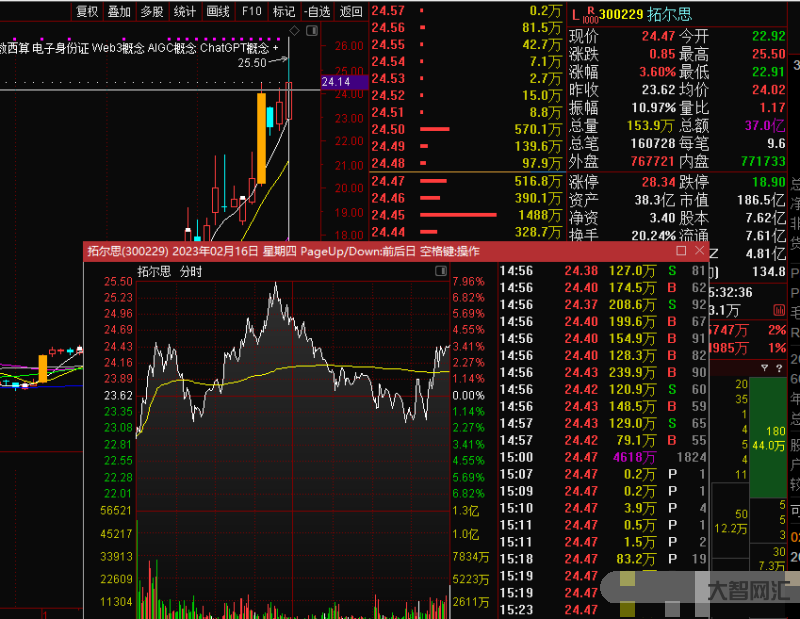The height and width of the screenshot is (619, 800).
Task: Open F10 company info
Action: pos(251,12)
